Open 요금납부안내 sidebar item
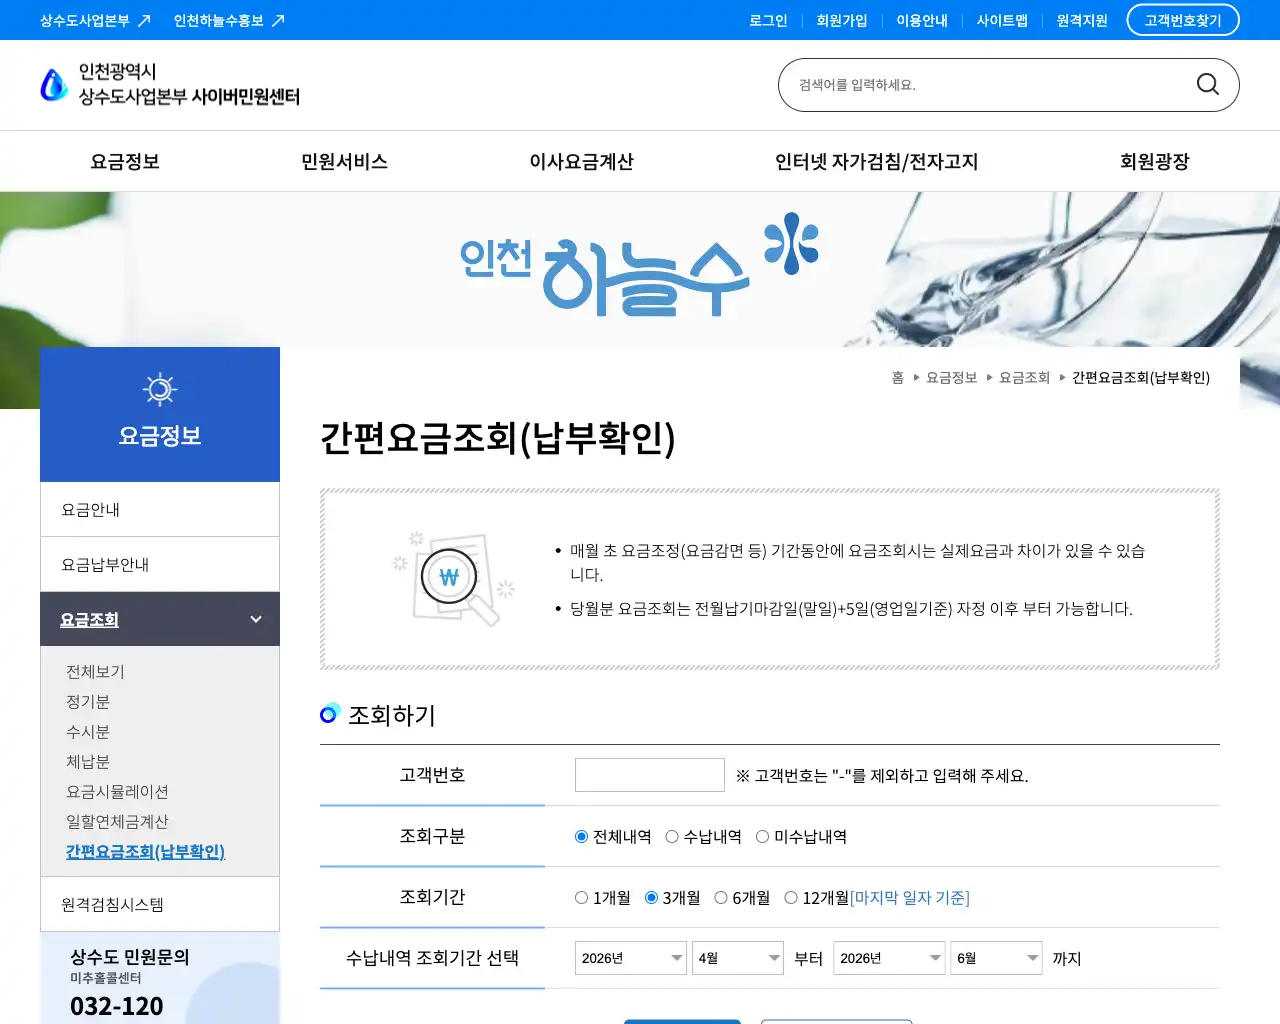Screen dimensions: 1280x1024 coord(160,564)
